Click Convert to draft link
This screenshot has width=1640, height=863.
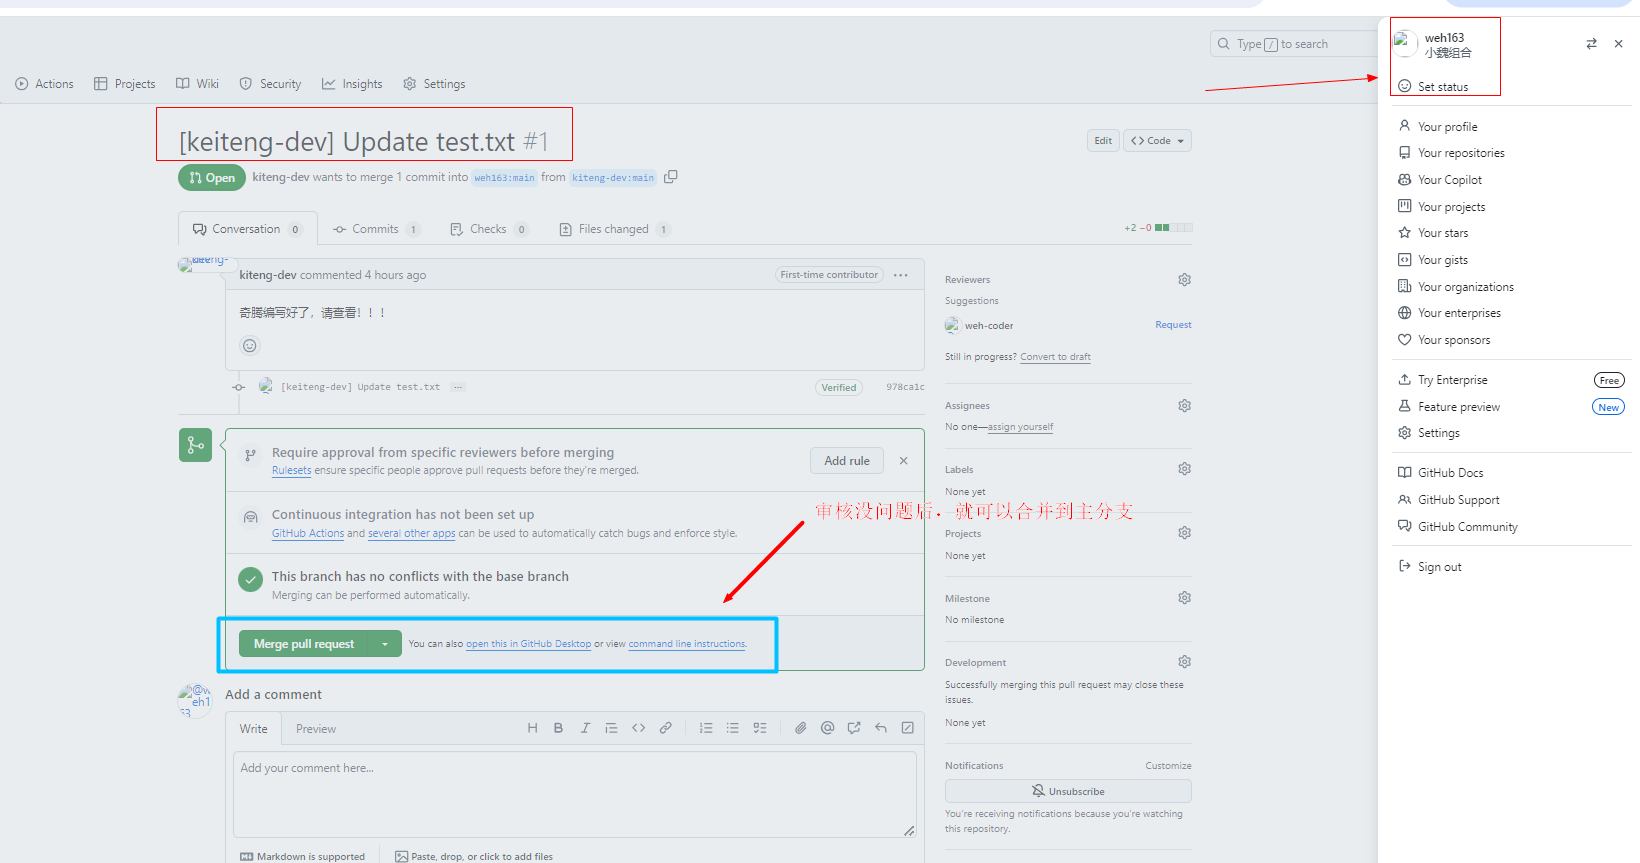point(1055,357)
